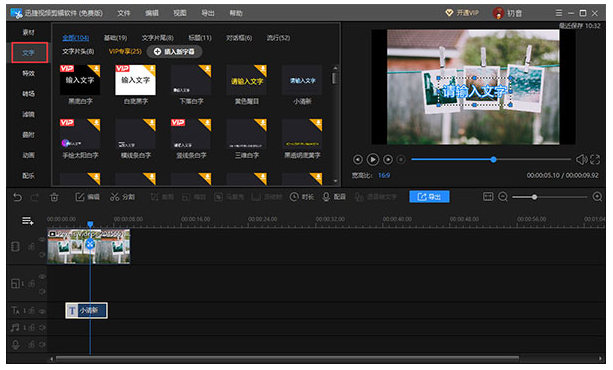
Task: Switch to the 配乐 music sidebar tab
Action: click(29, 176)
